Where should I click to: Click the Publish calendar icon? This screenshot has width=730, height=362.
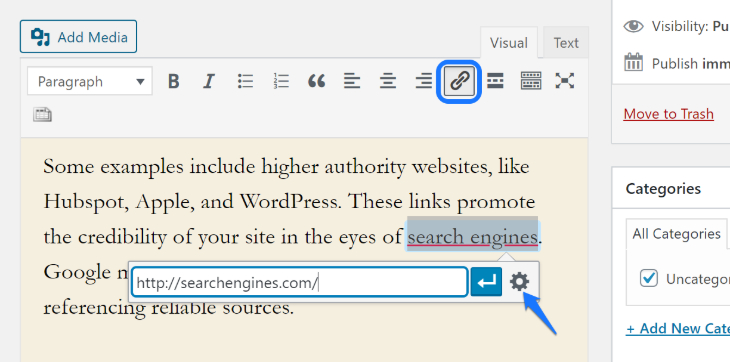pyautogui.click(x=633, y=62)
